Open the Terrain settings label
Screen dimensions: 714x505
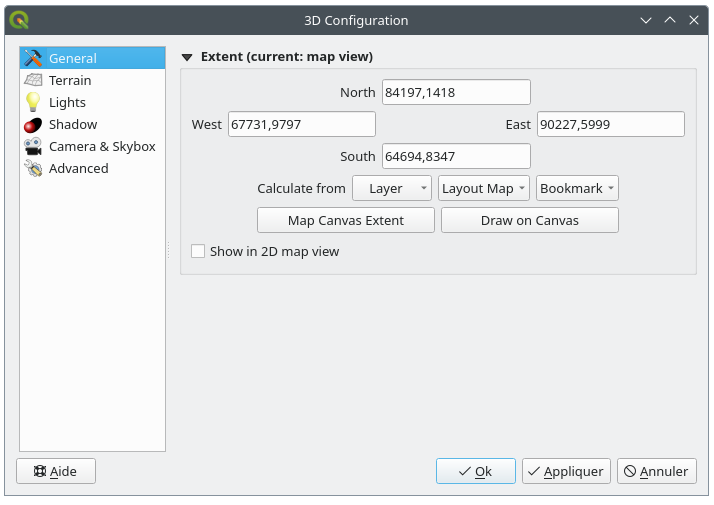[x=70, y=80]
